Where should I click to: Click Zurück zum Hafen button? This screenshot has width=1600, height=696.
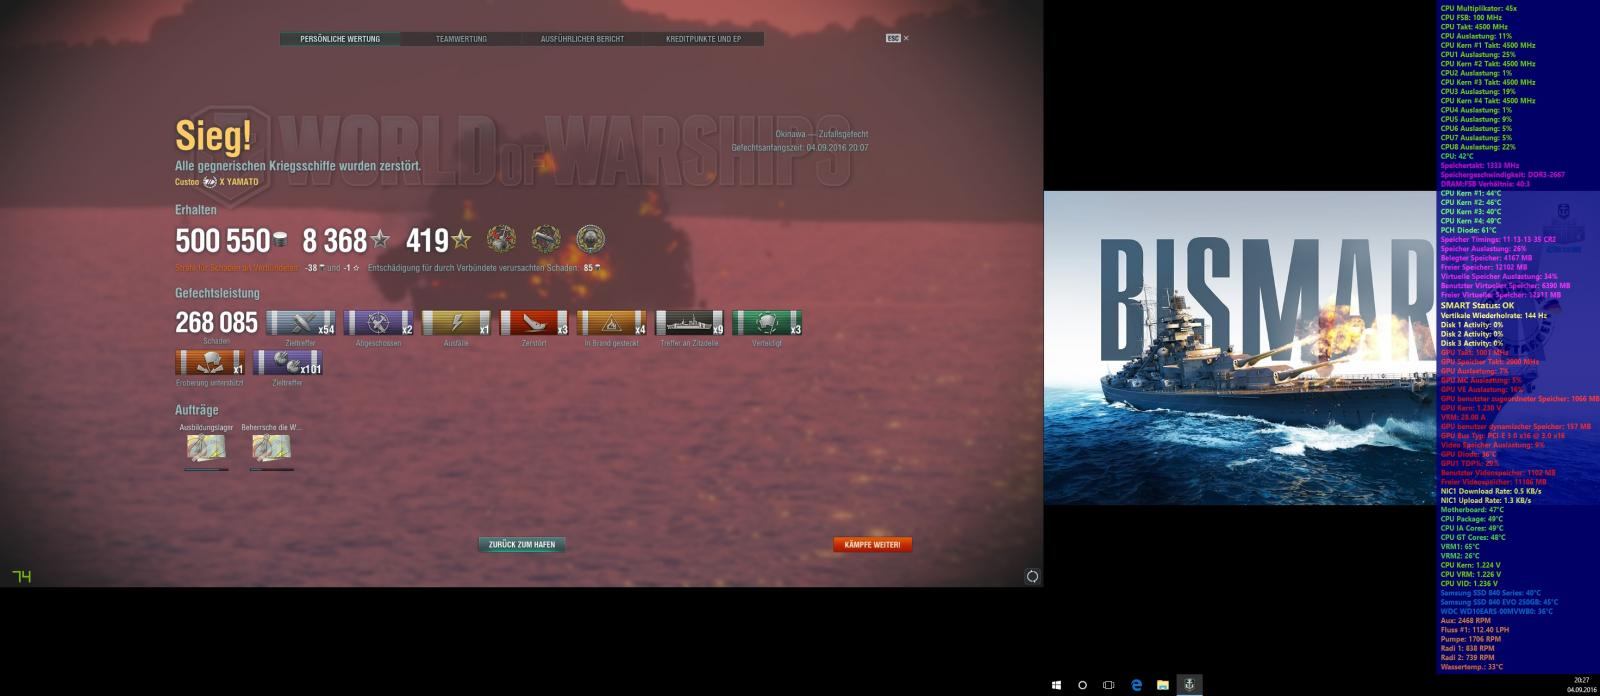click(522, 545)
